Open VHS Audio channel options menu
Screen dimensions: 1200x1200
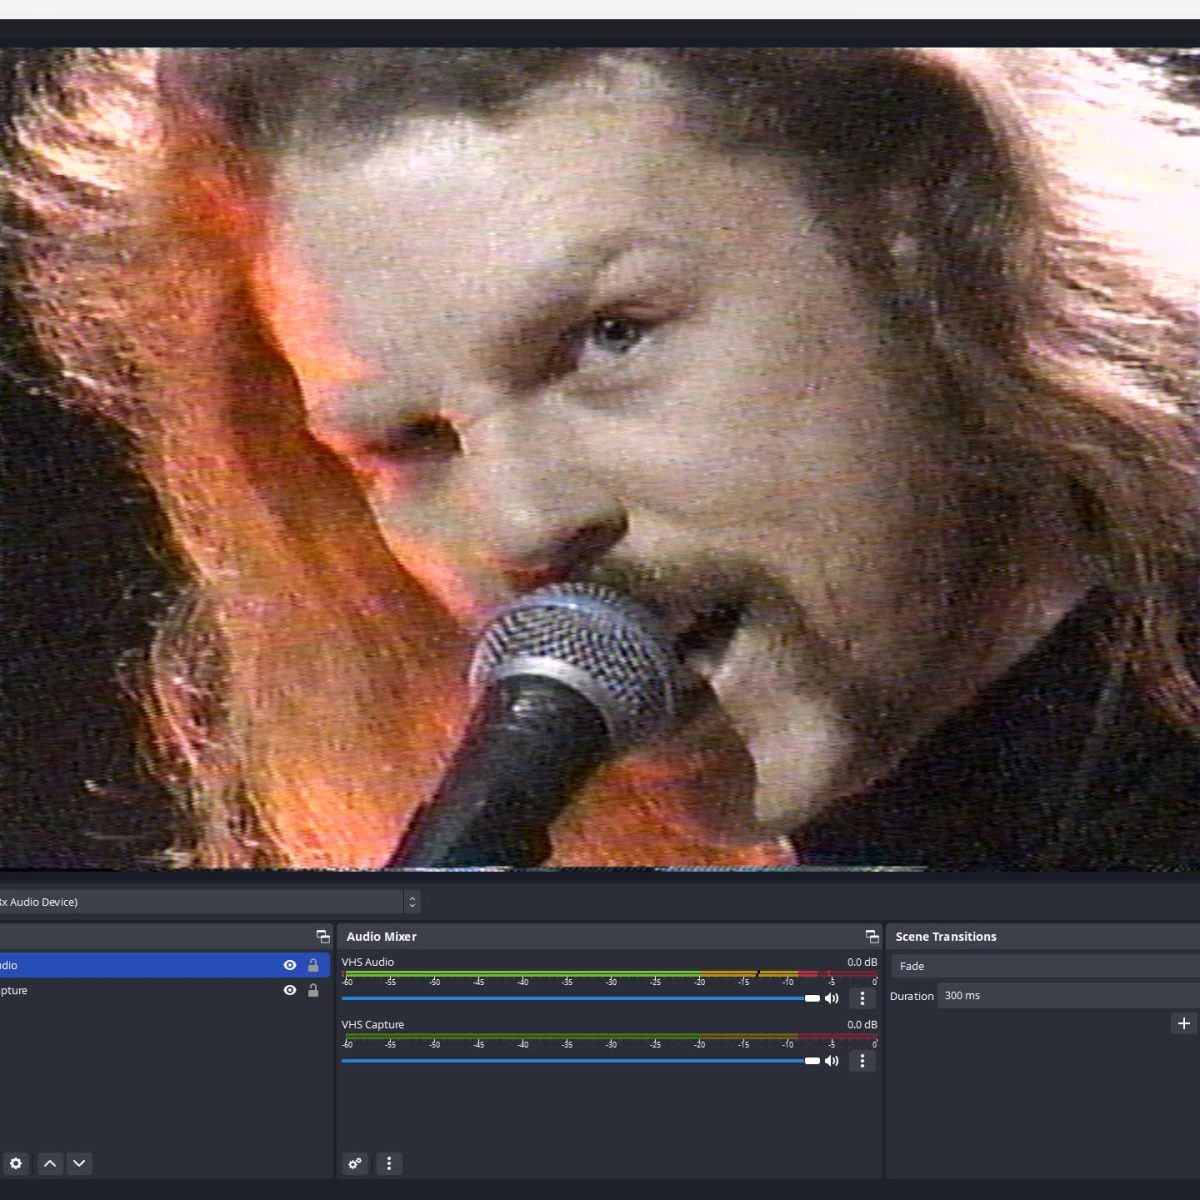[862, 998]
